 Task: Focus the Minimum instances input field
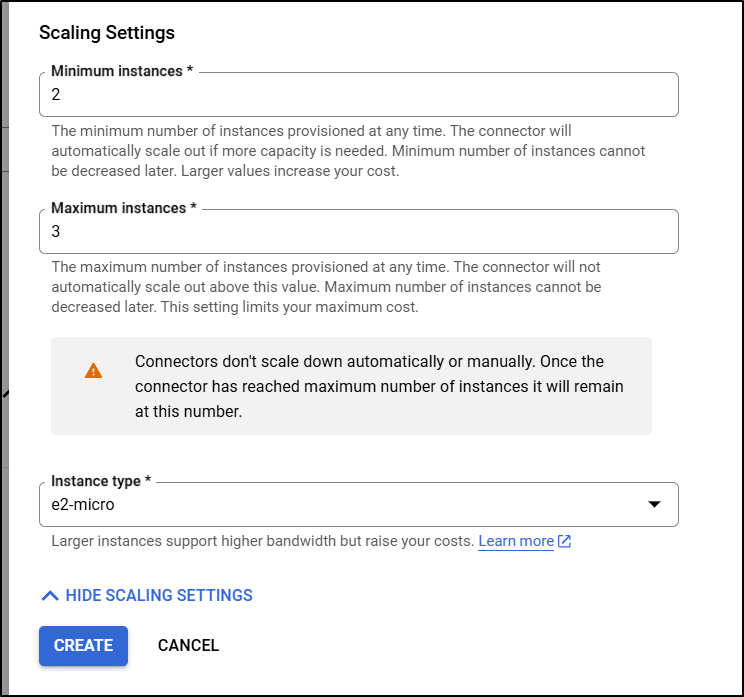tap(359, 94)
